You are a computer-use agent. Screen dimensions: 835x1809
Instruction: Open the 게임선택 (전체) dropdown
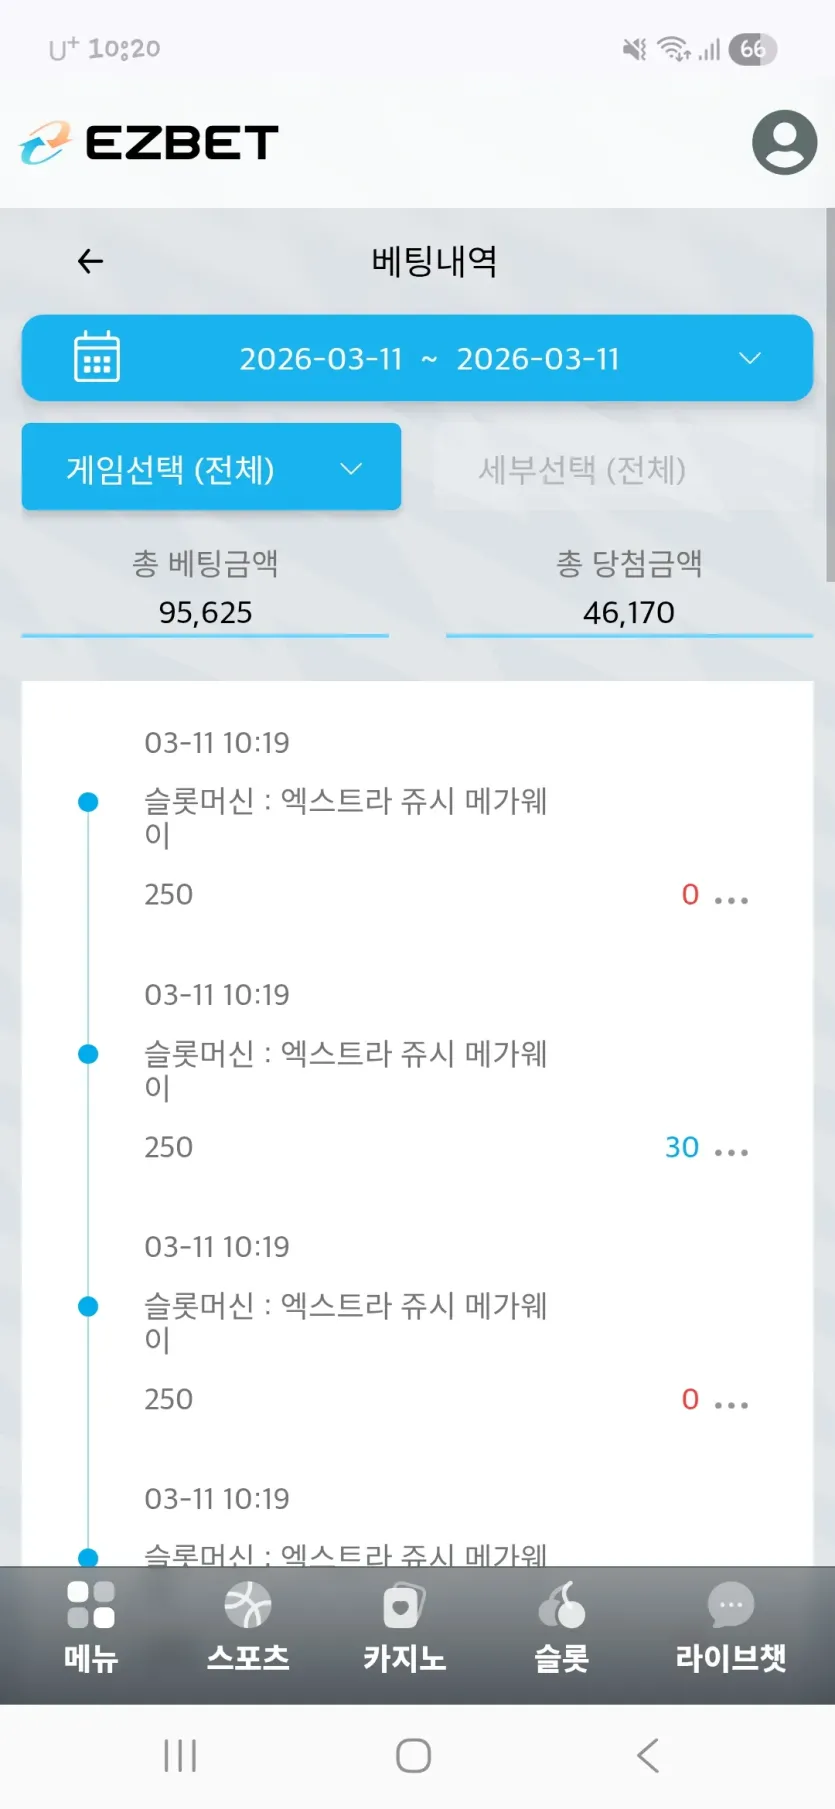[211, 468]
